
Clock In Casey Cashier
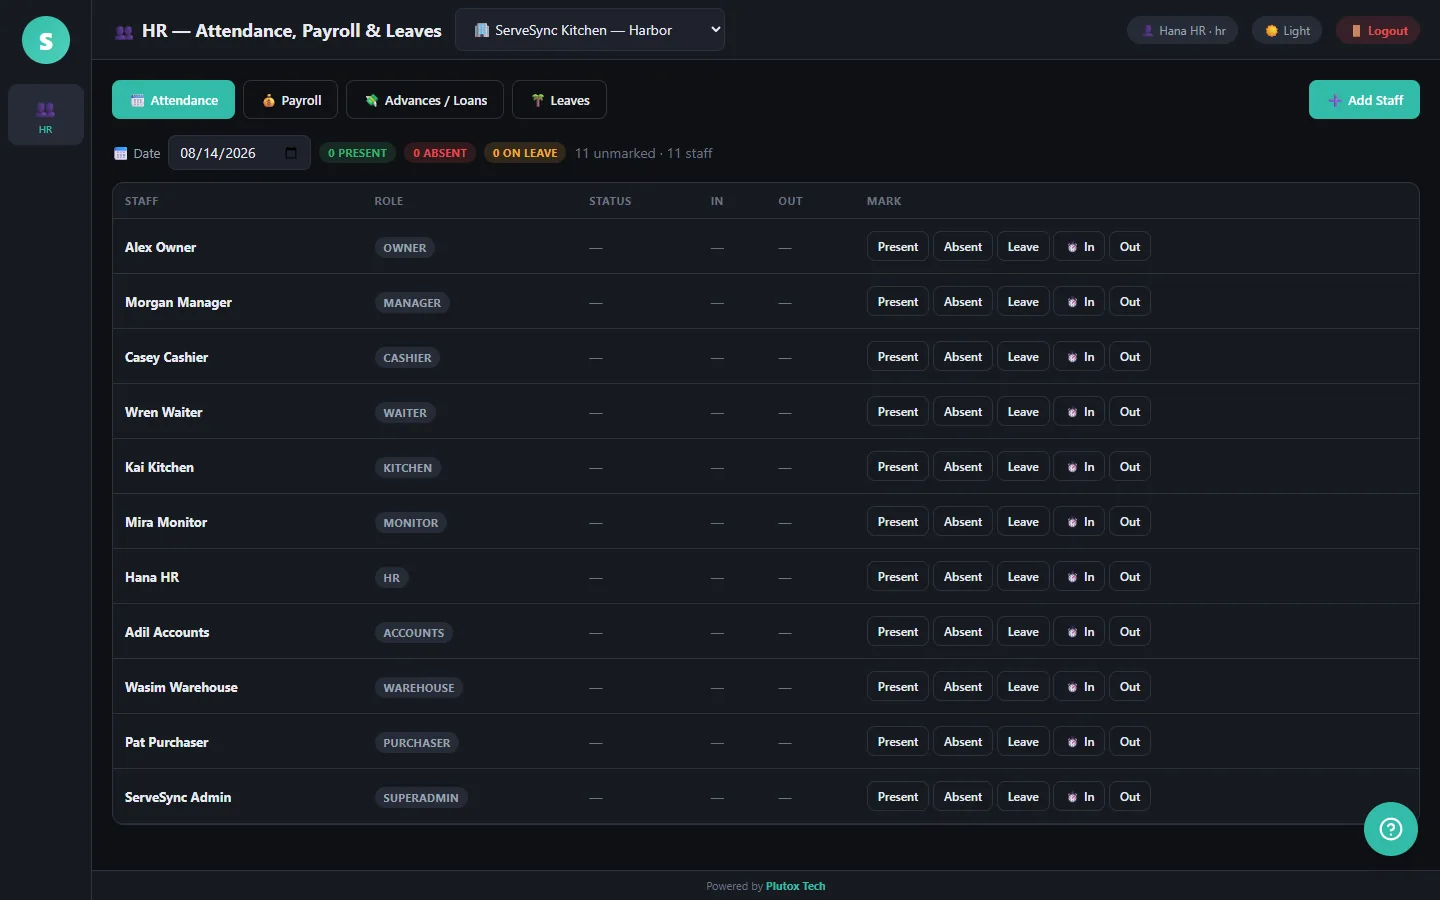(1079, 357)
